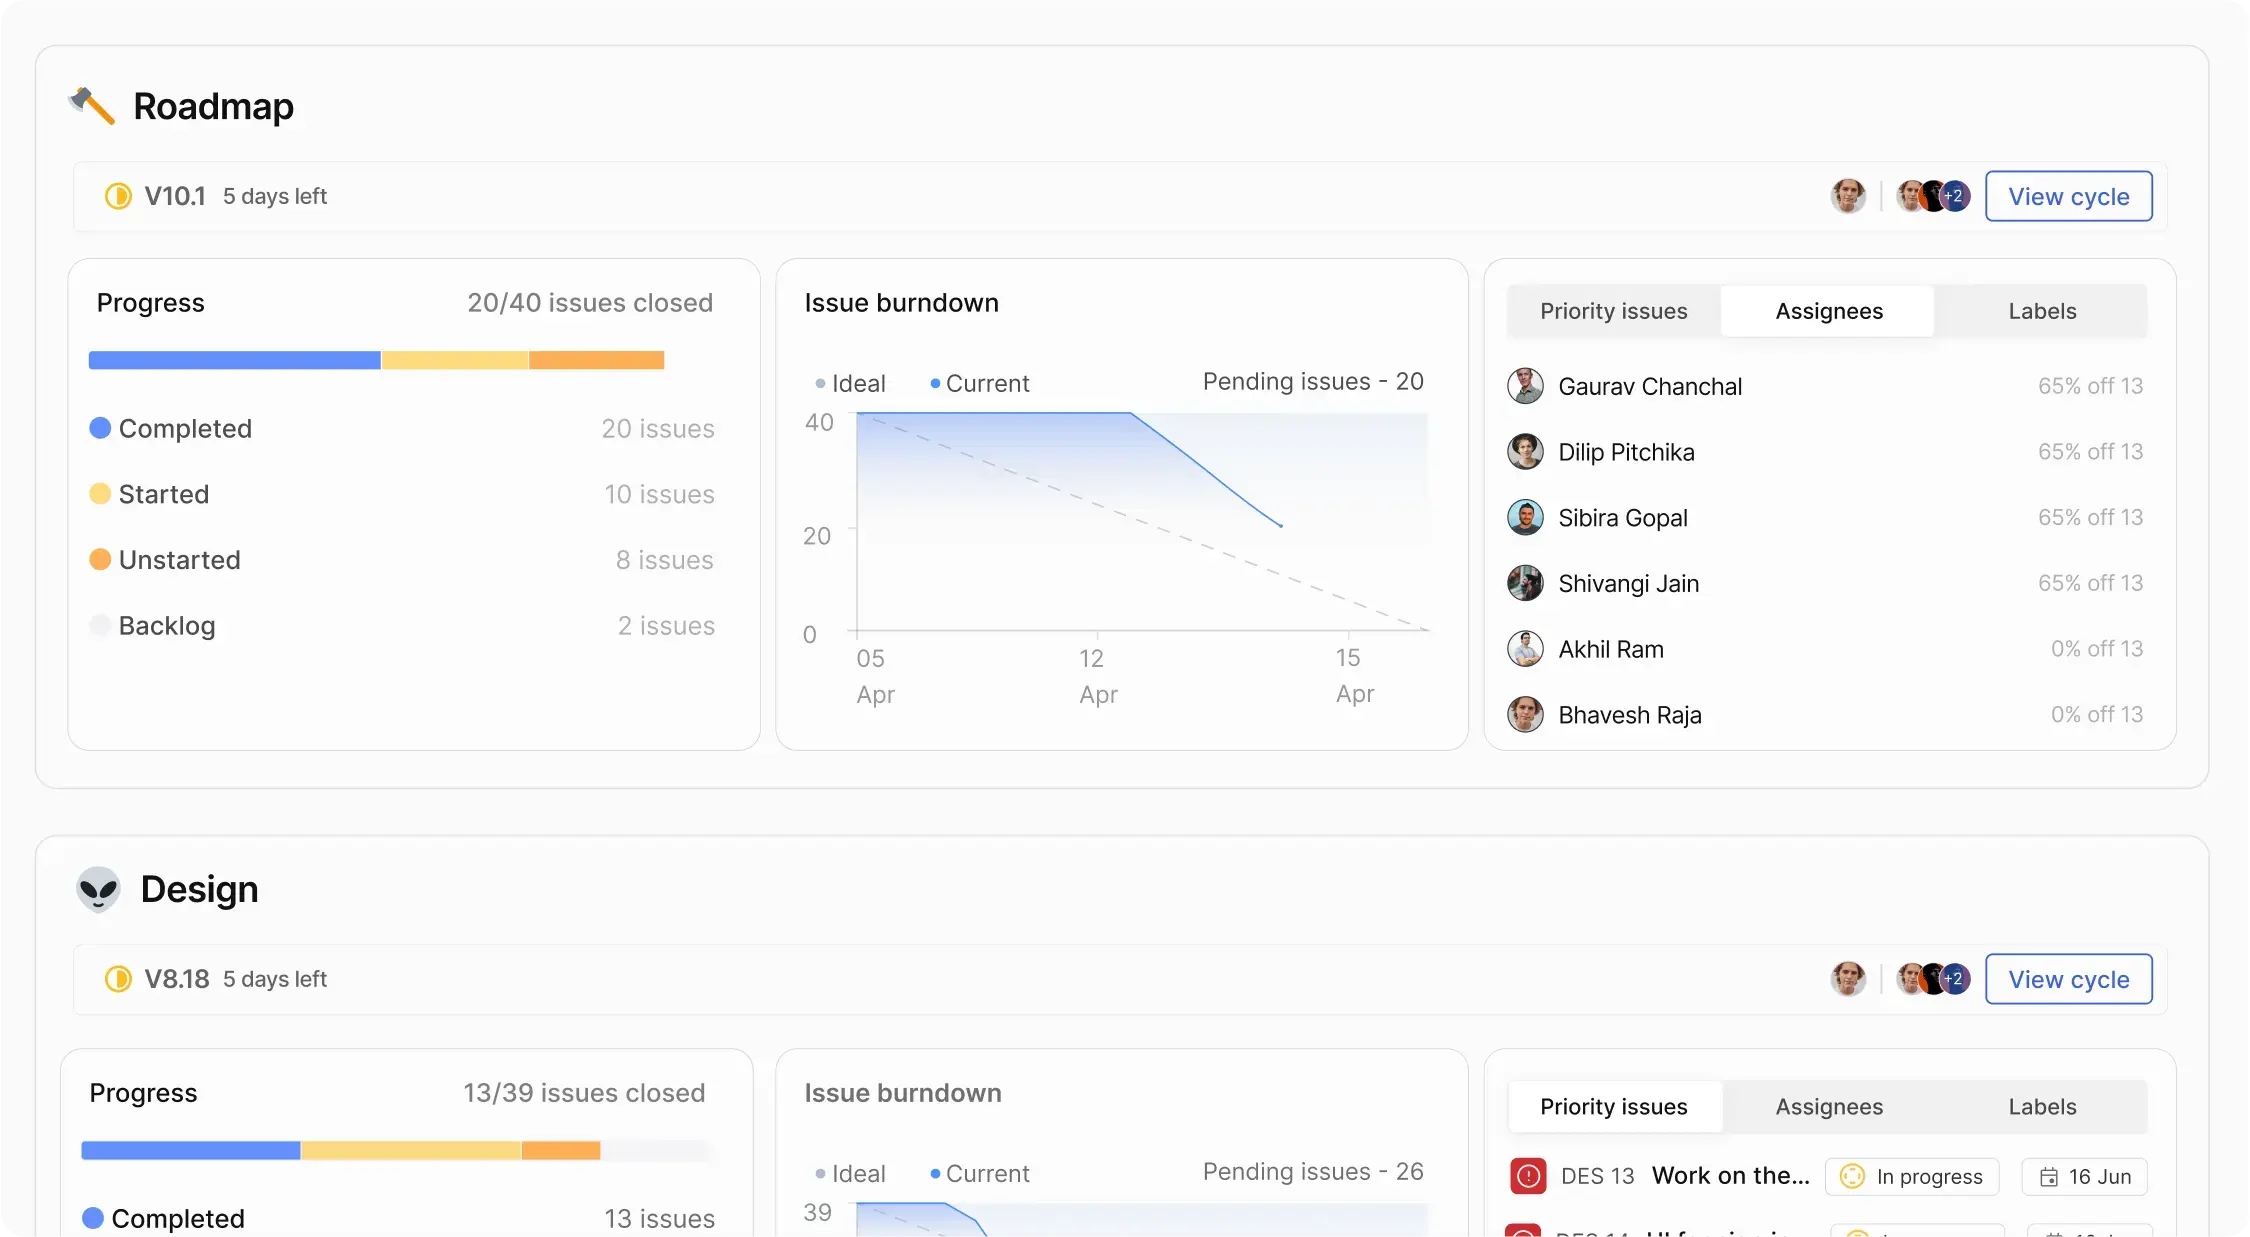The height and width of the screenshot is (1237, 2250).
Task: Click the Completed blue dot in Roadmap progress
Action: pyautogui.click(x=100, y=428)
